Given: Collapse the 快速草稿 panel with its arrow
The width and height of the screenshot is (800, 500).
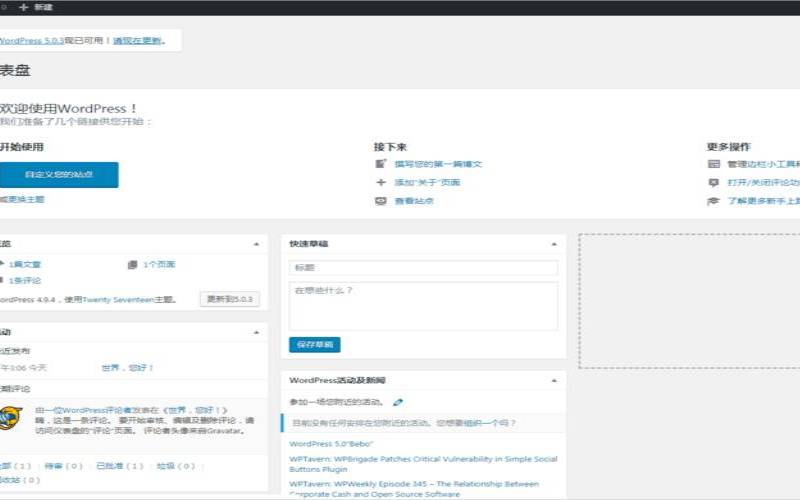Looking at the screenshot, I should (554, 244).
